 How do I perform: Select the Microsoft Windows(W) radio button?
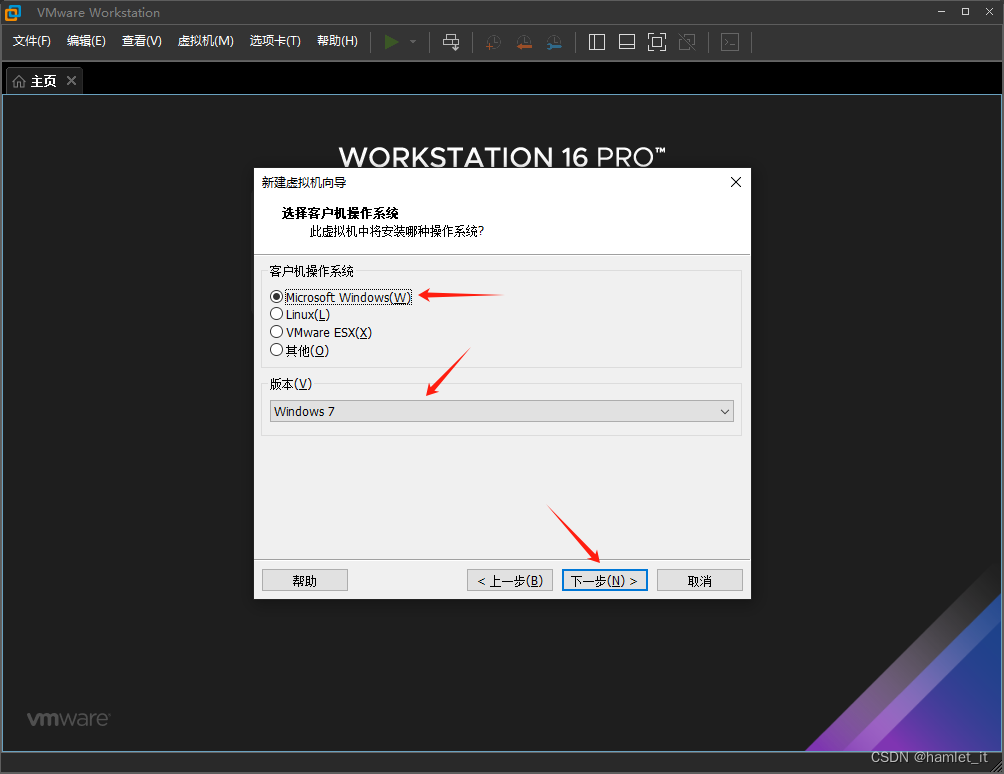276,297
